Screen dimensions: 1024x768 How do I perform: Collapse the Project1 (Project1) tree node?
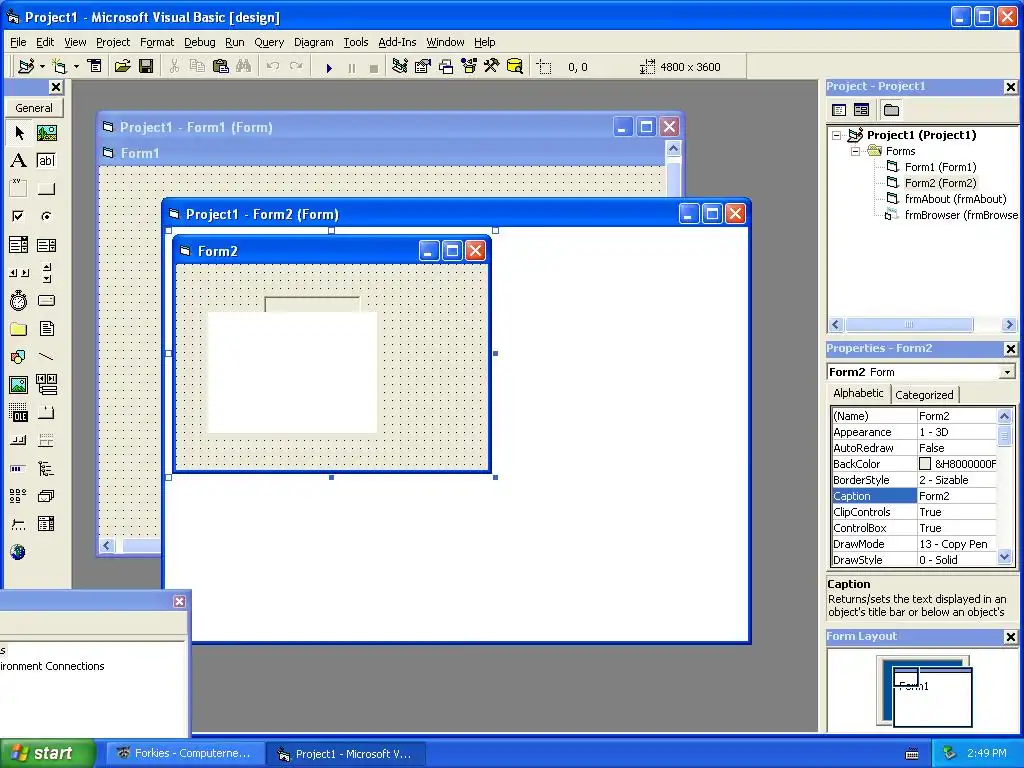[x=837, y=135]
